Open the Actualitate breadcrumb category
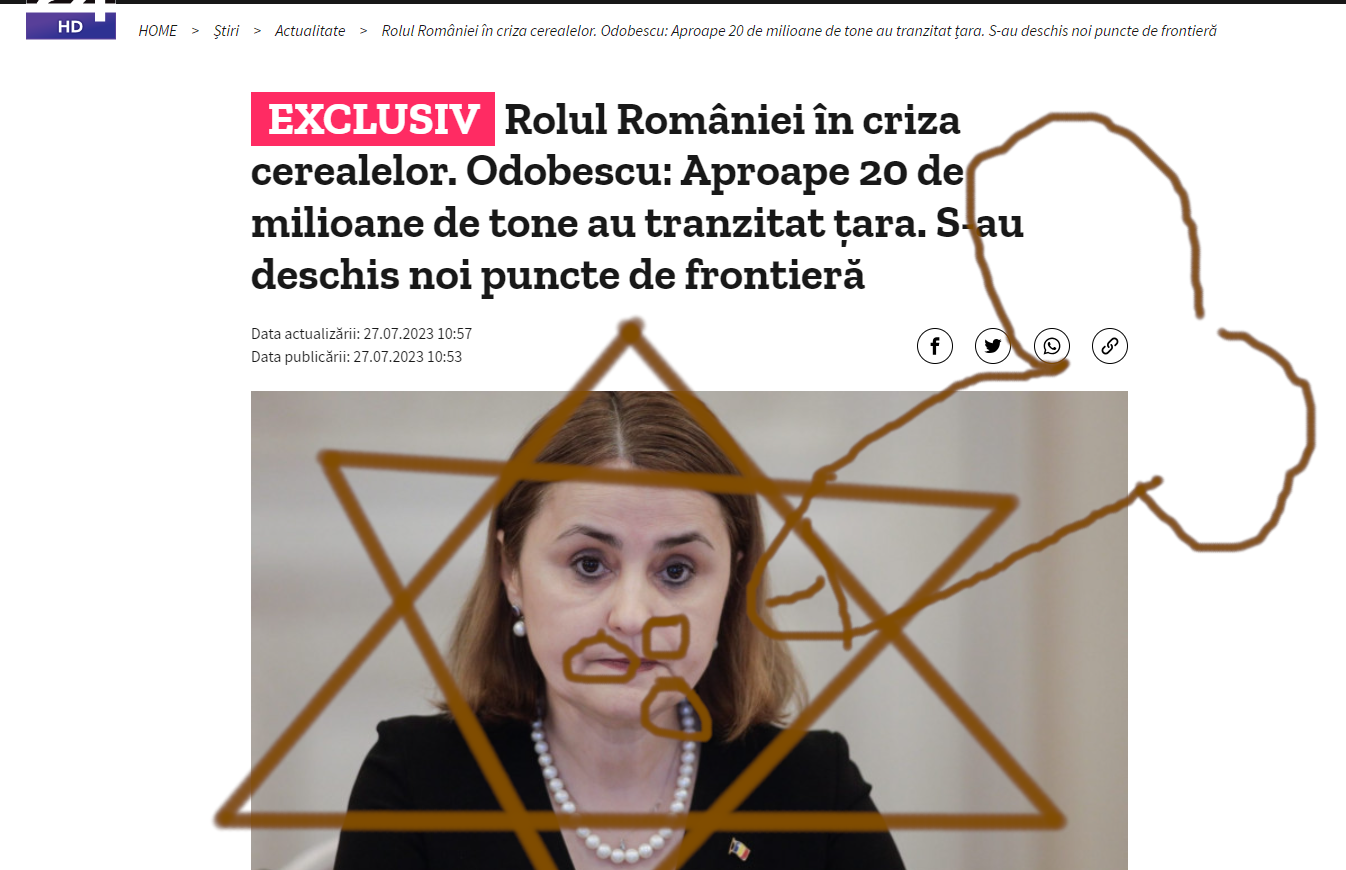 point(310,31)
